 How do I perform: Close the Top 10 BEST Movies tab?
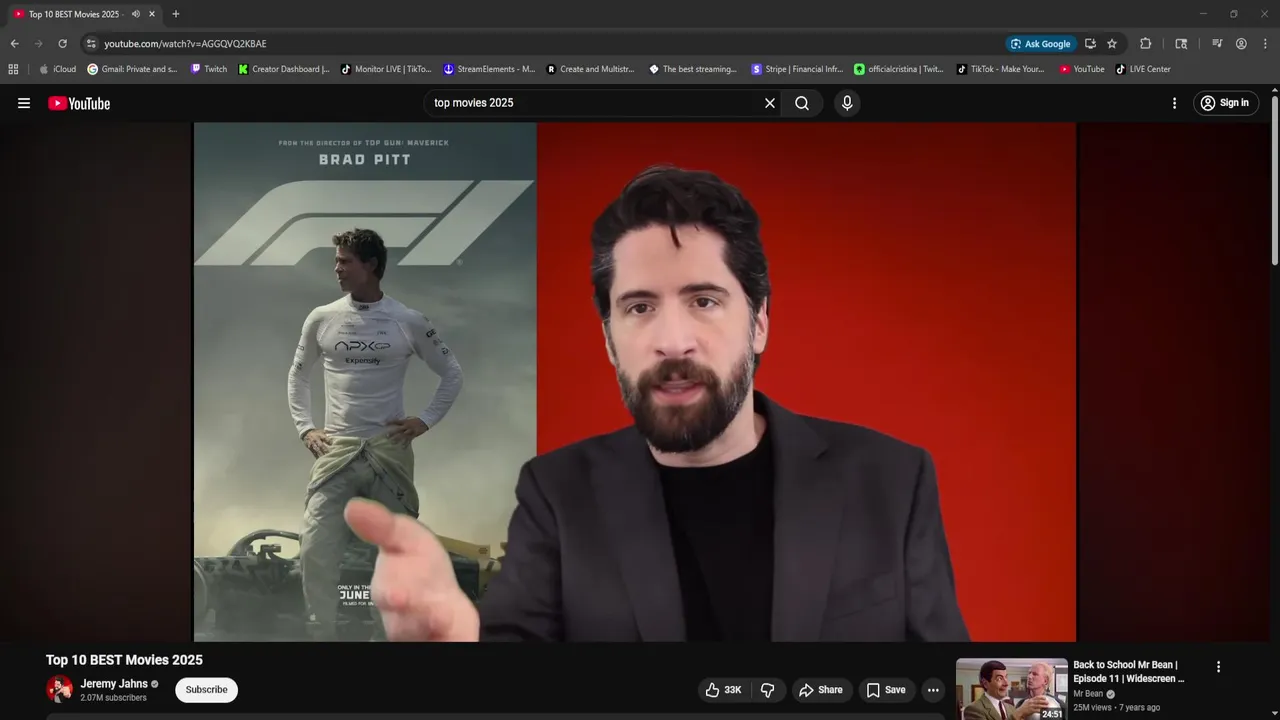(x=152, y=14)
